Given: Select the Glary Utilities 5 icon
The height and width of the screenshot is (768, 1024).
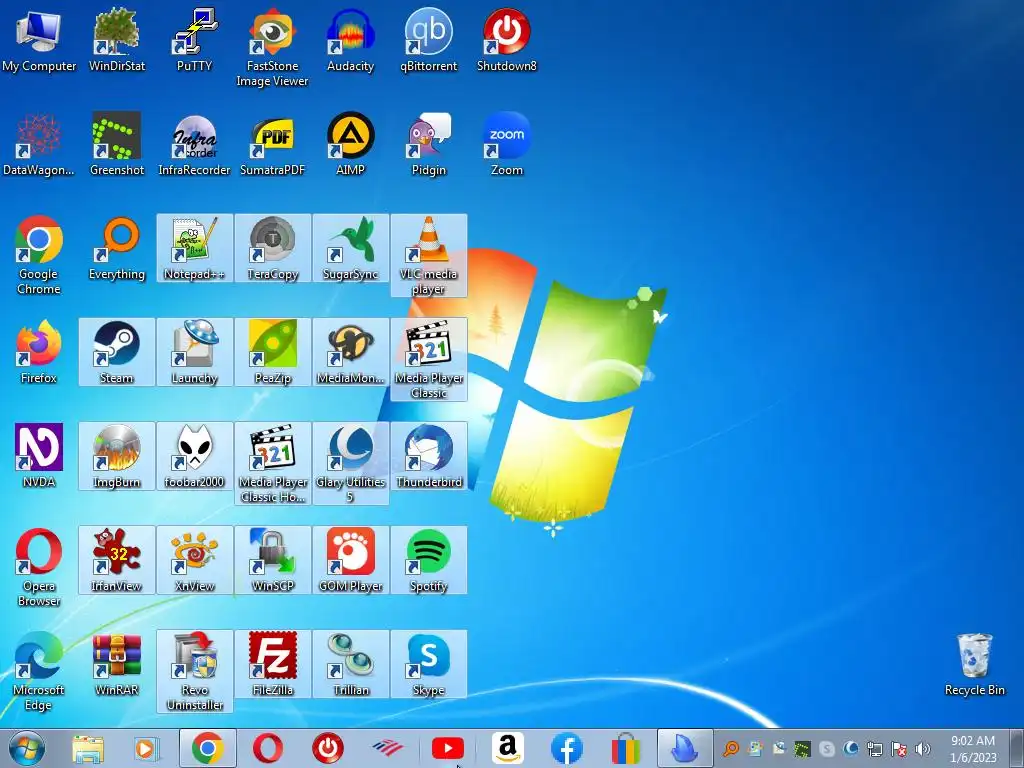Looking at the screenshot, I should [x=351, y=463].
